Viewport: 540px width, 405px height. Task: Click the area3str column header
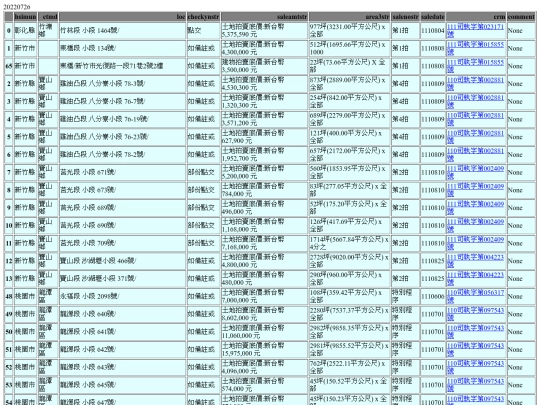350,17
